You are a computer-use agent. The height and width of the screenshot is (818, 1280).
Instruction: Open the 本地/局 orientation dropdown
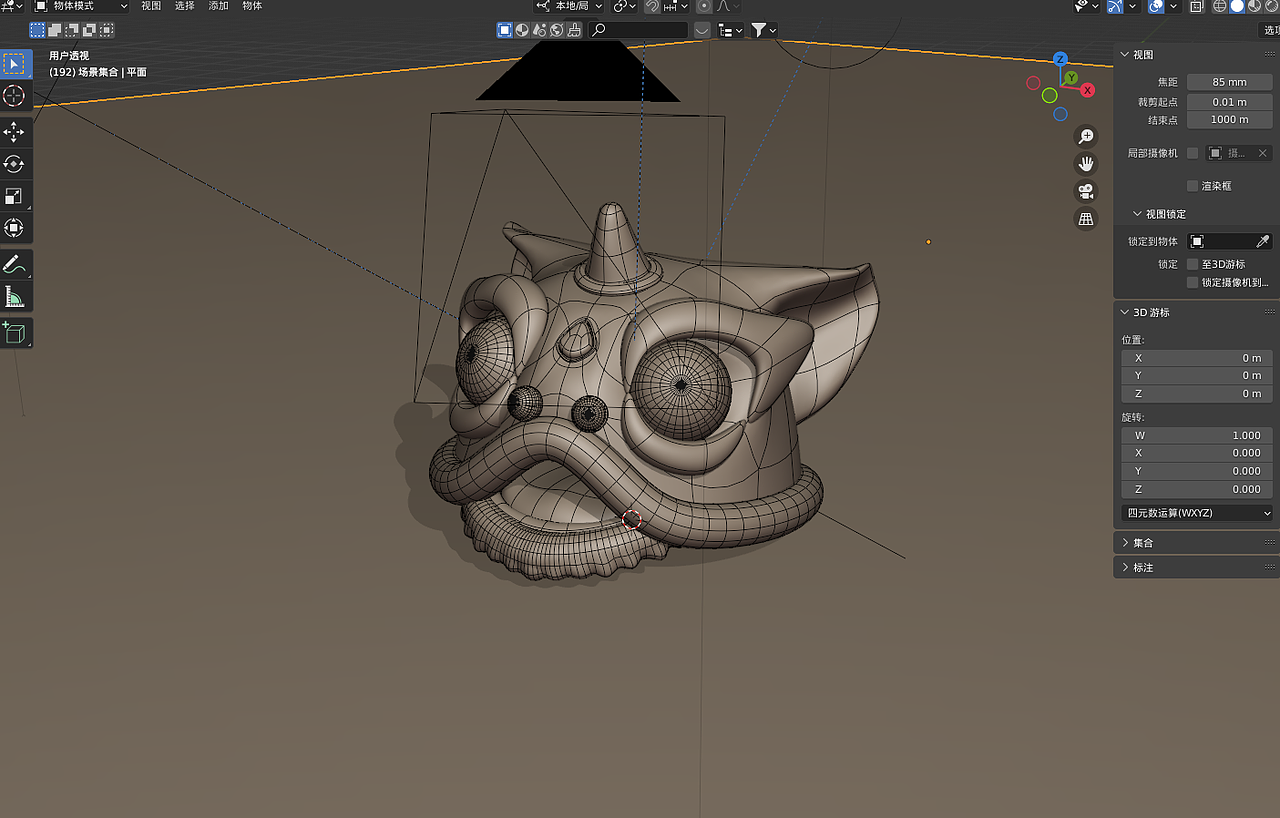click(x=567, y=6)
